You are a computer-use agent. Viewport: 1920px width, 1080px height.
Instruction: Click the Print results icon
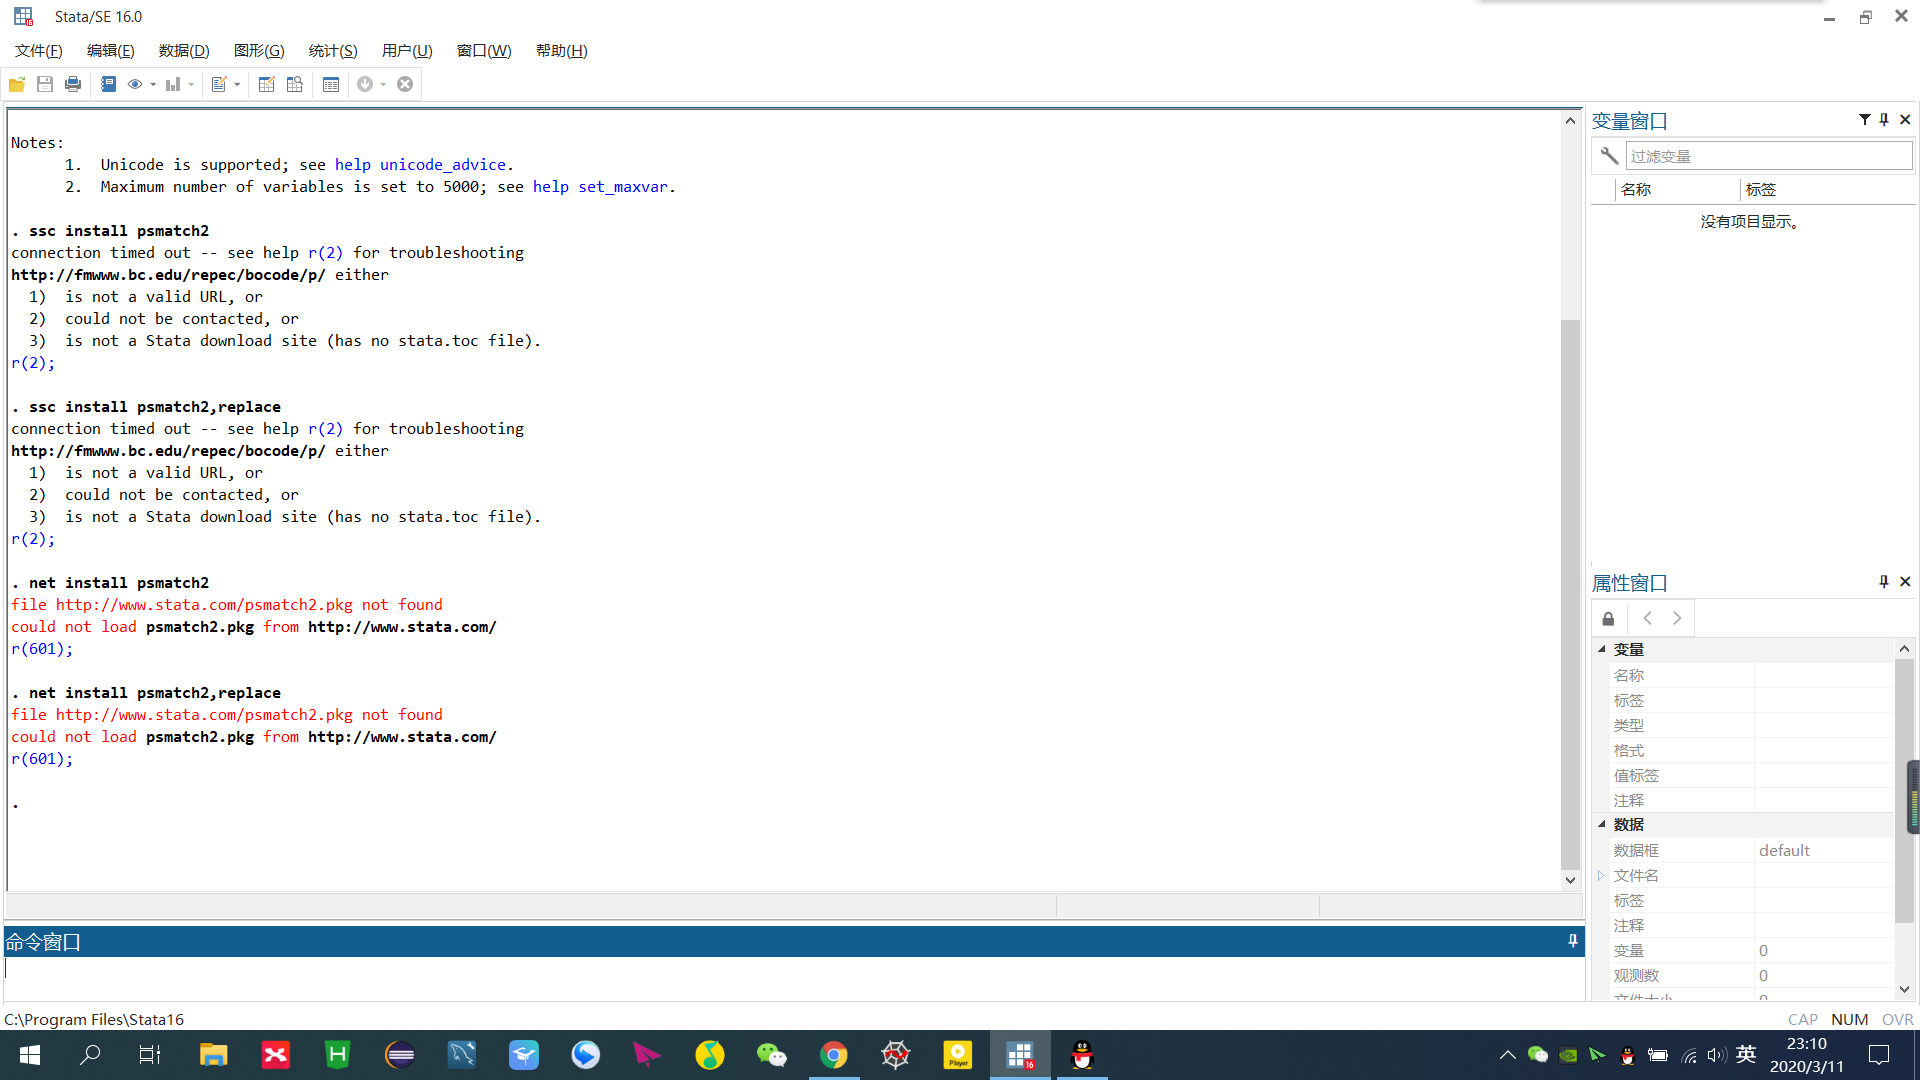[x=73, y=84]
